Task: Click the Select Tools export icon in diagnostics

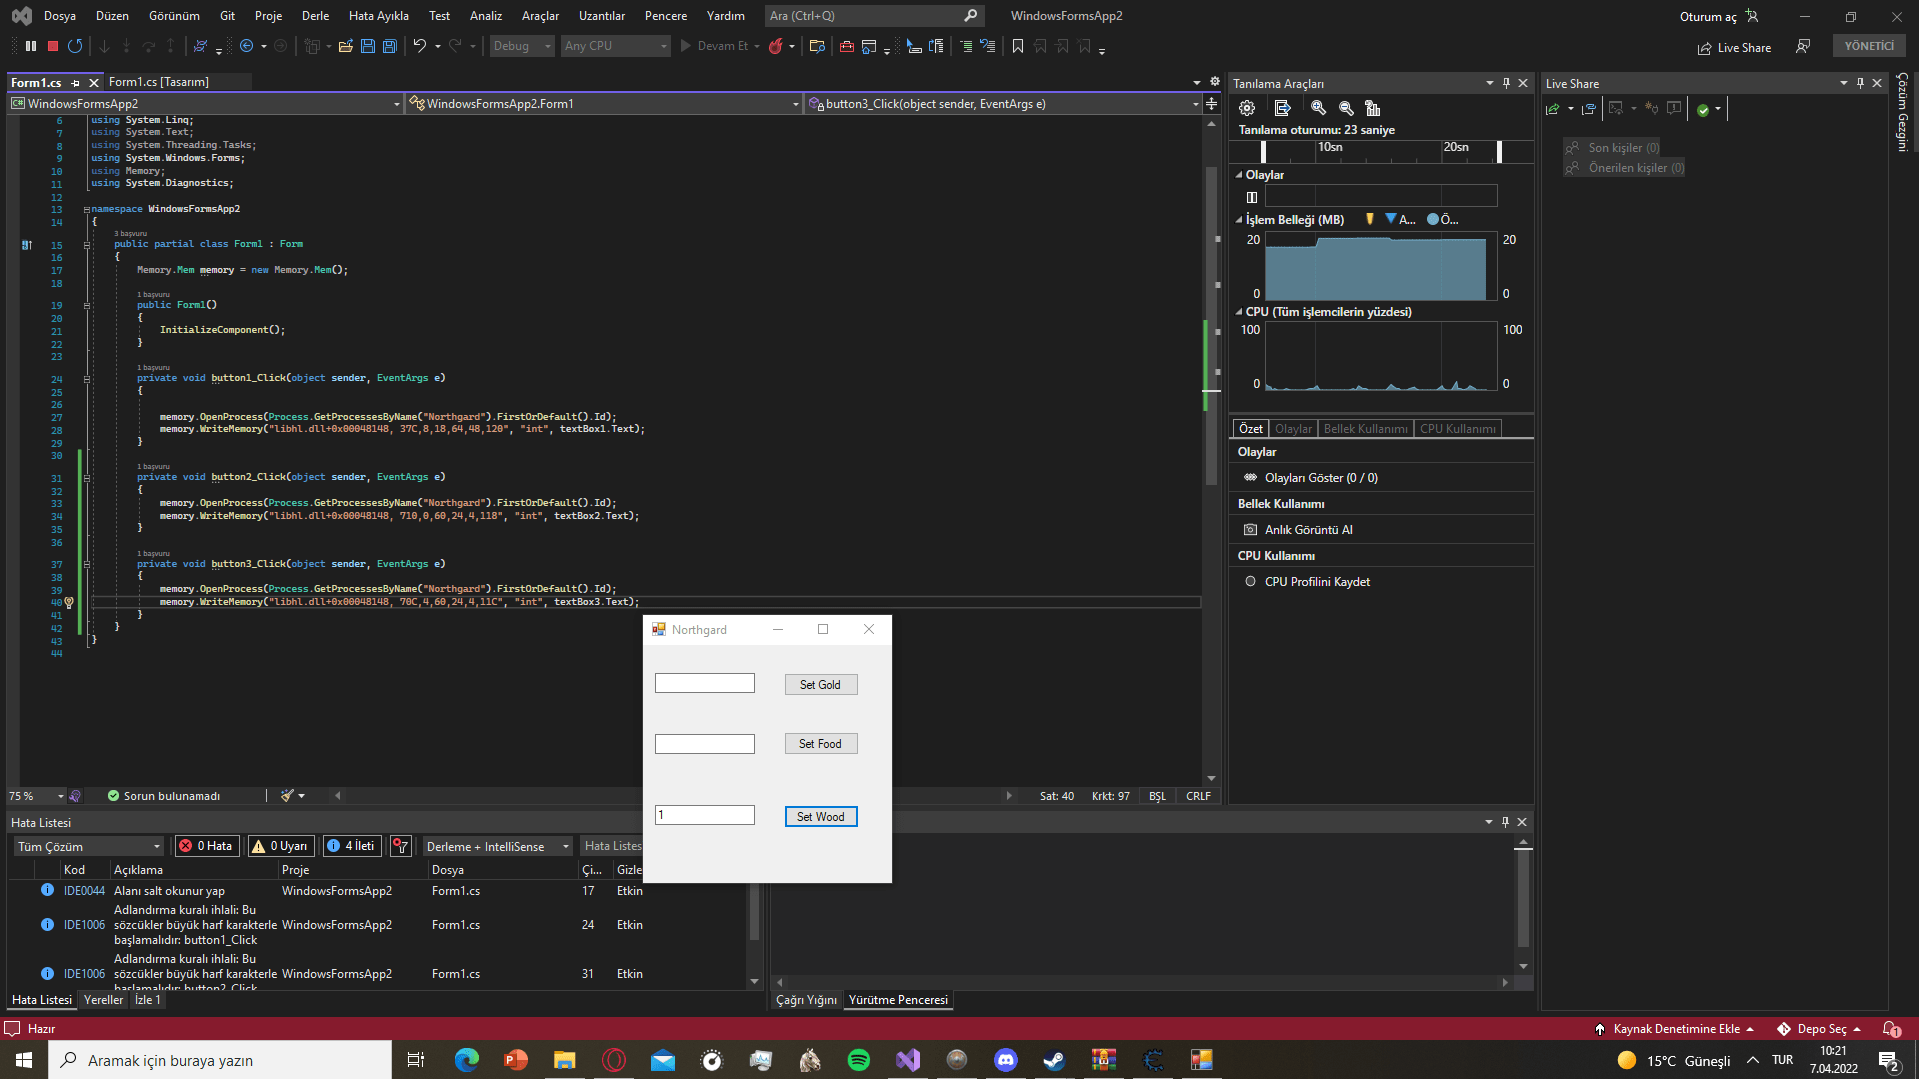Action: point(1283,108)
